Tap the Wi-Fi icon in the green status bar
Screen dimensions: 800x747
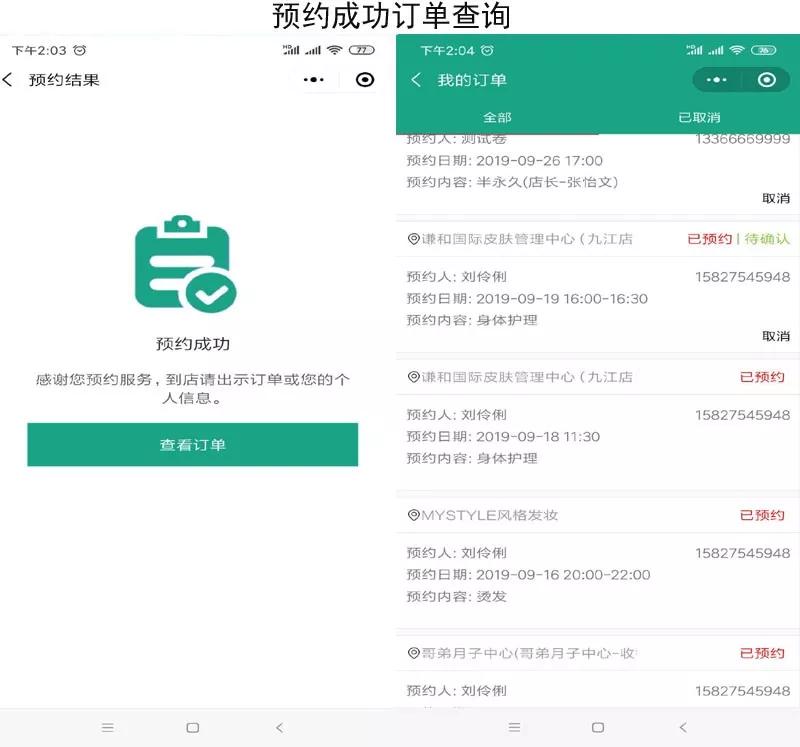click(x=736, y=50)
